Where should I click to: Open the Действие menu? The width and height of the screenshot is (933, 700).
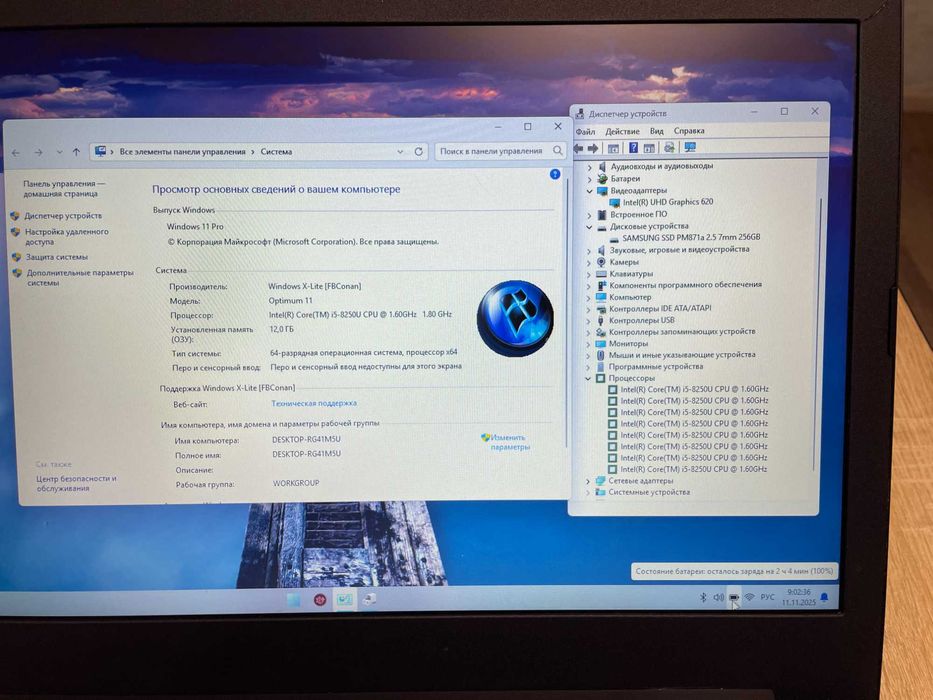(622, 132)
